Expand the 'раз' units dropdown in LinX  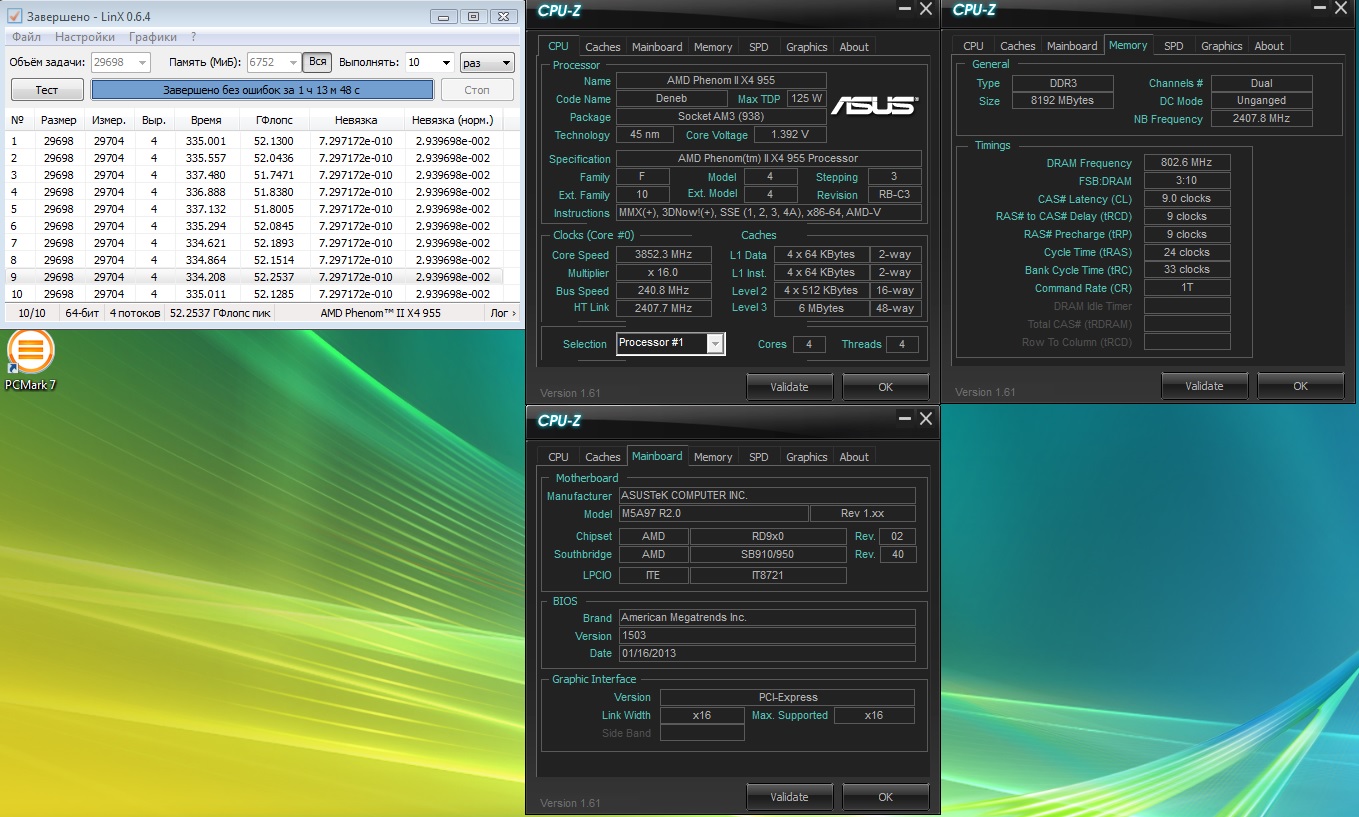(x=505, y=62)
